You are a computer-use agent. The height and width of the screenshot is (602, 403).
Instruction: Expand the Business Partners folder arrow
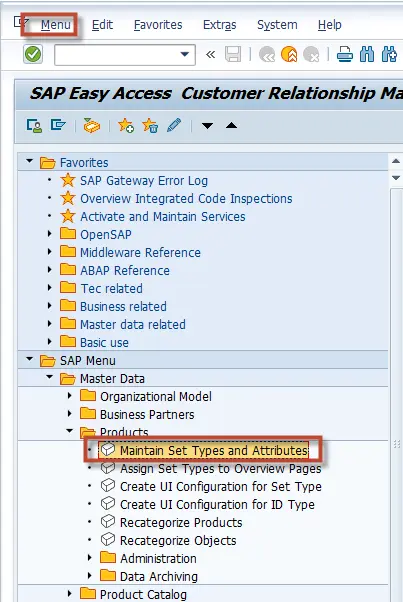[x=69, y=413]
